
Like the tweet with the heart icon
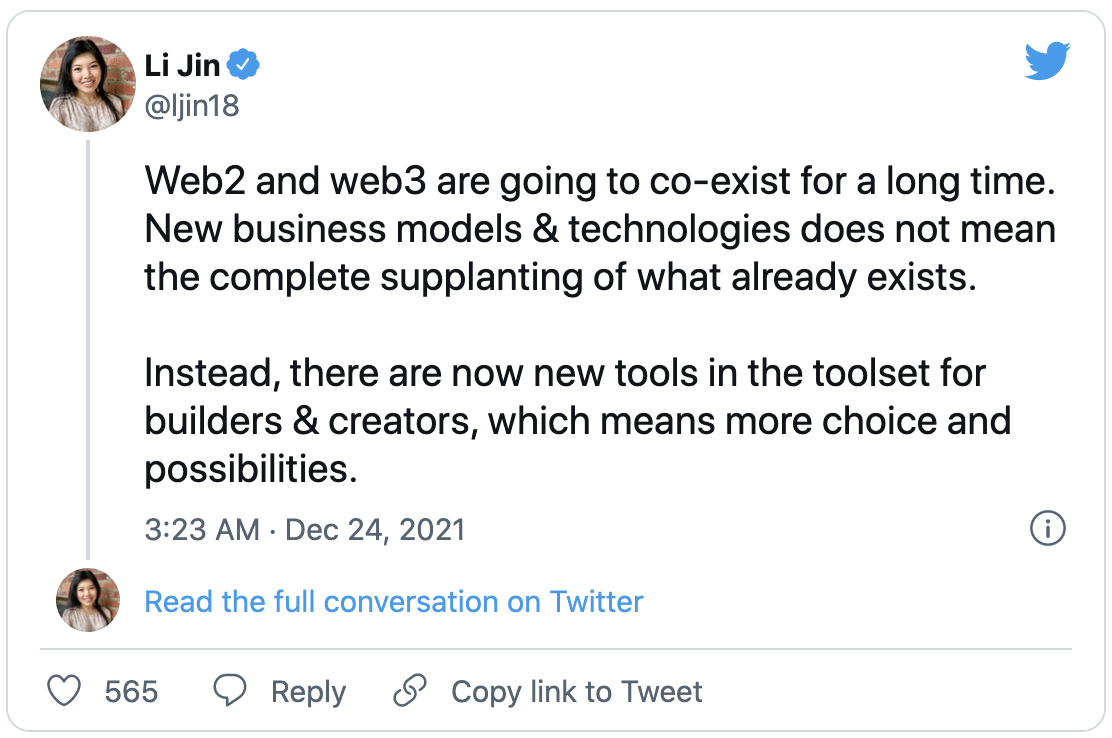[65, 691]
